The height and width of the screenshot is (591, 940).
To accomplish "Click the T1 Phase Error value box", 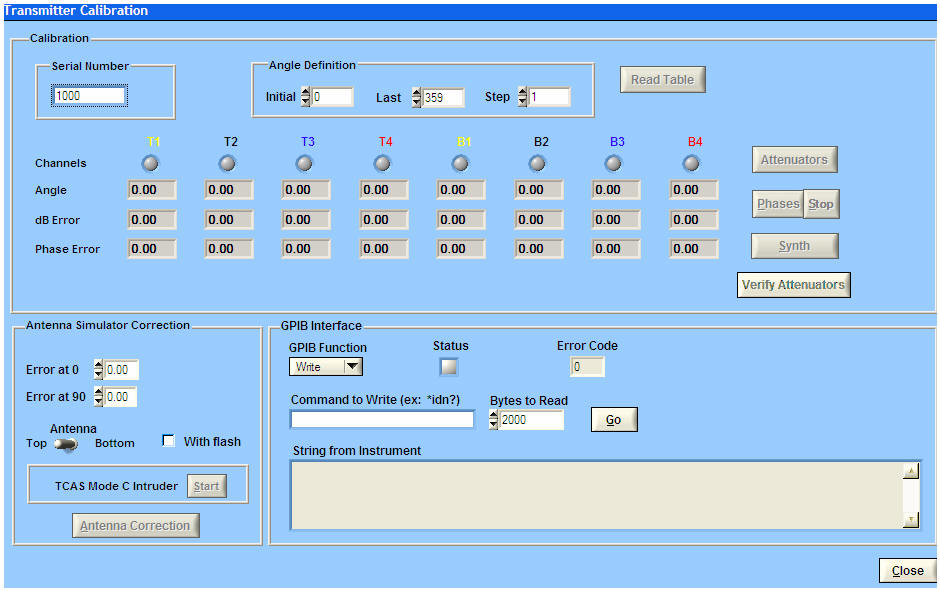I will coord(152,249).
